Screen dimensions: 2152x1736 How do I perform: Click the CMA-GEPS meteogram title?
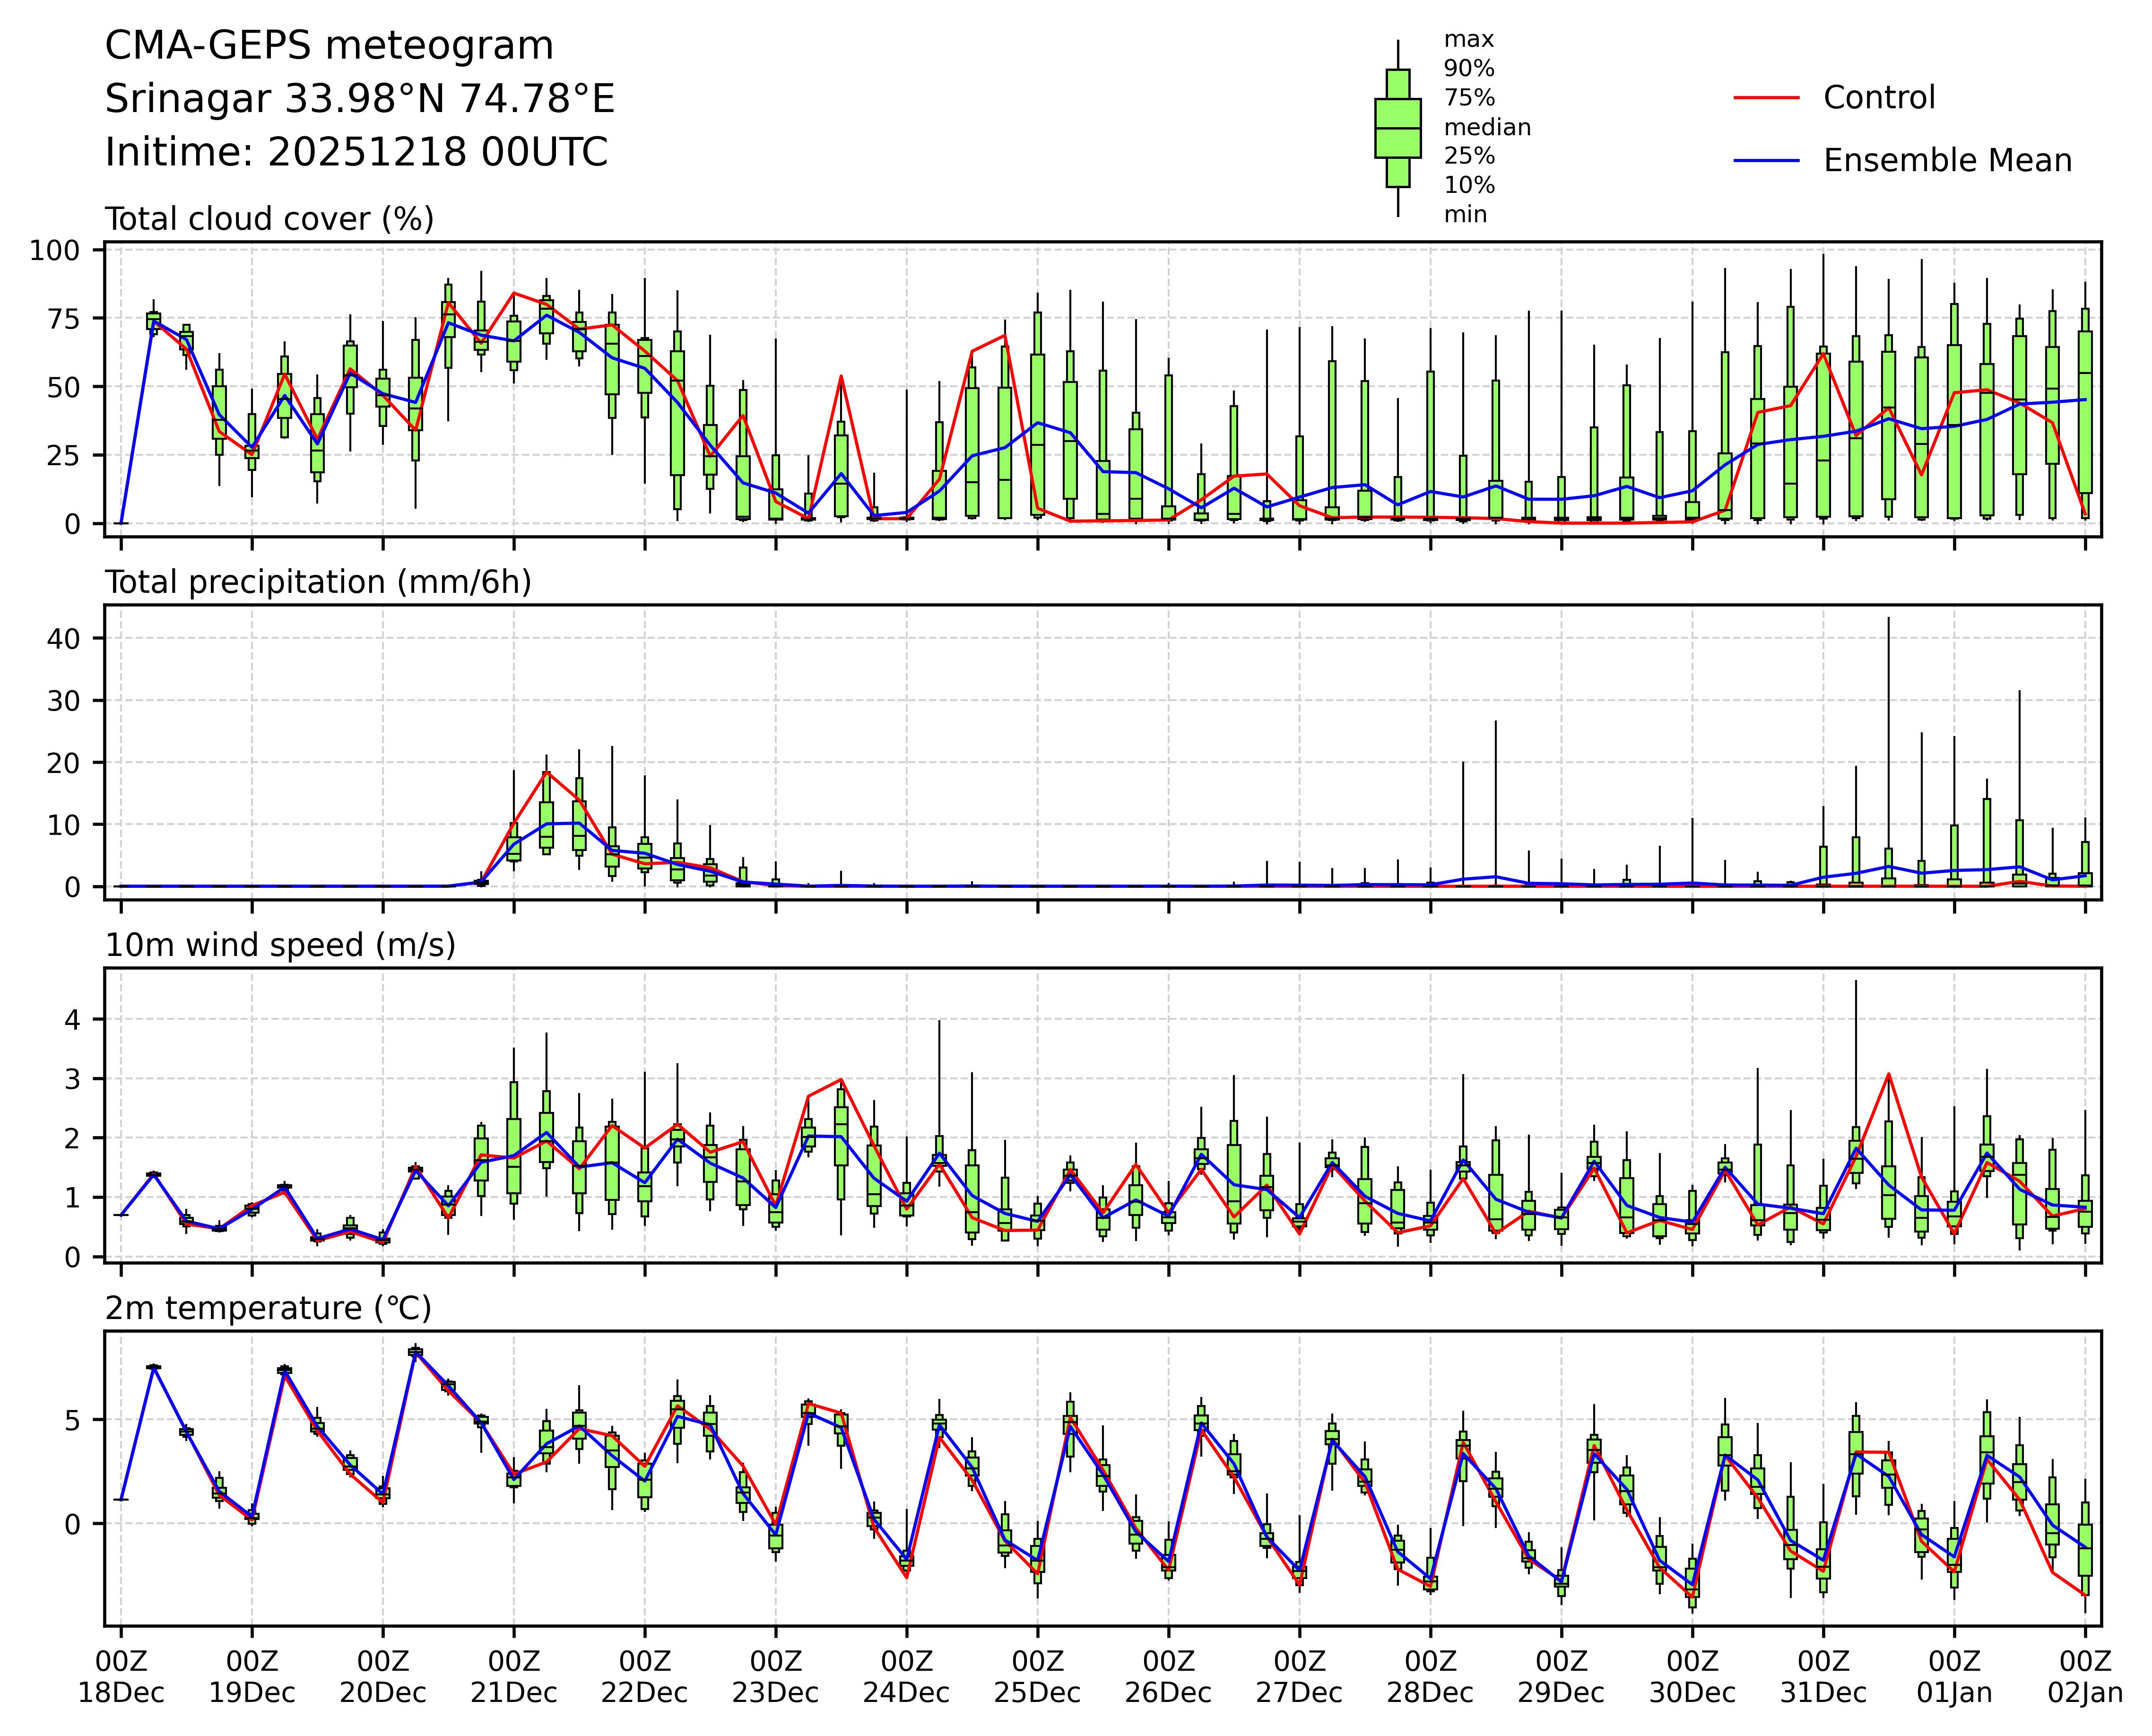click(x=329, y=46)
